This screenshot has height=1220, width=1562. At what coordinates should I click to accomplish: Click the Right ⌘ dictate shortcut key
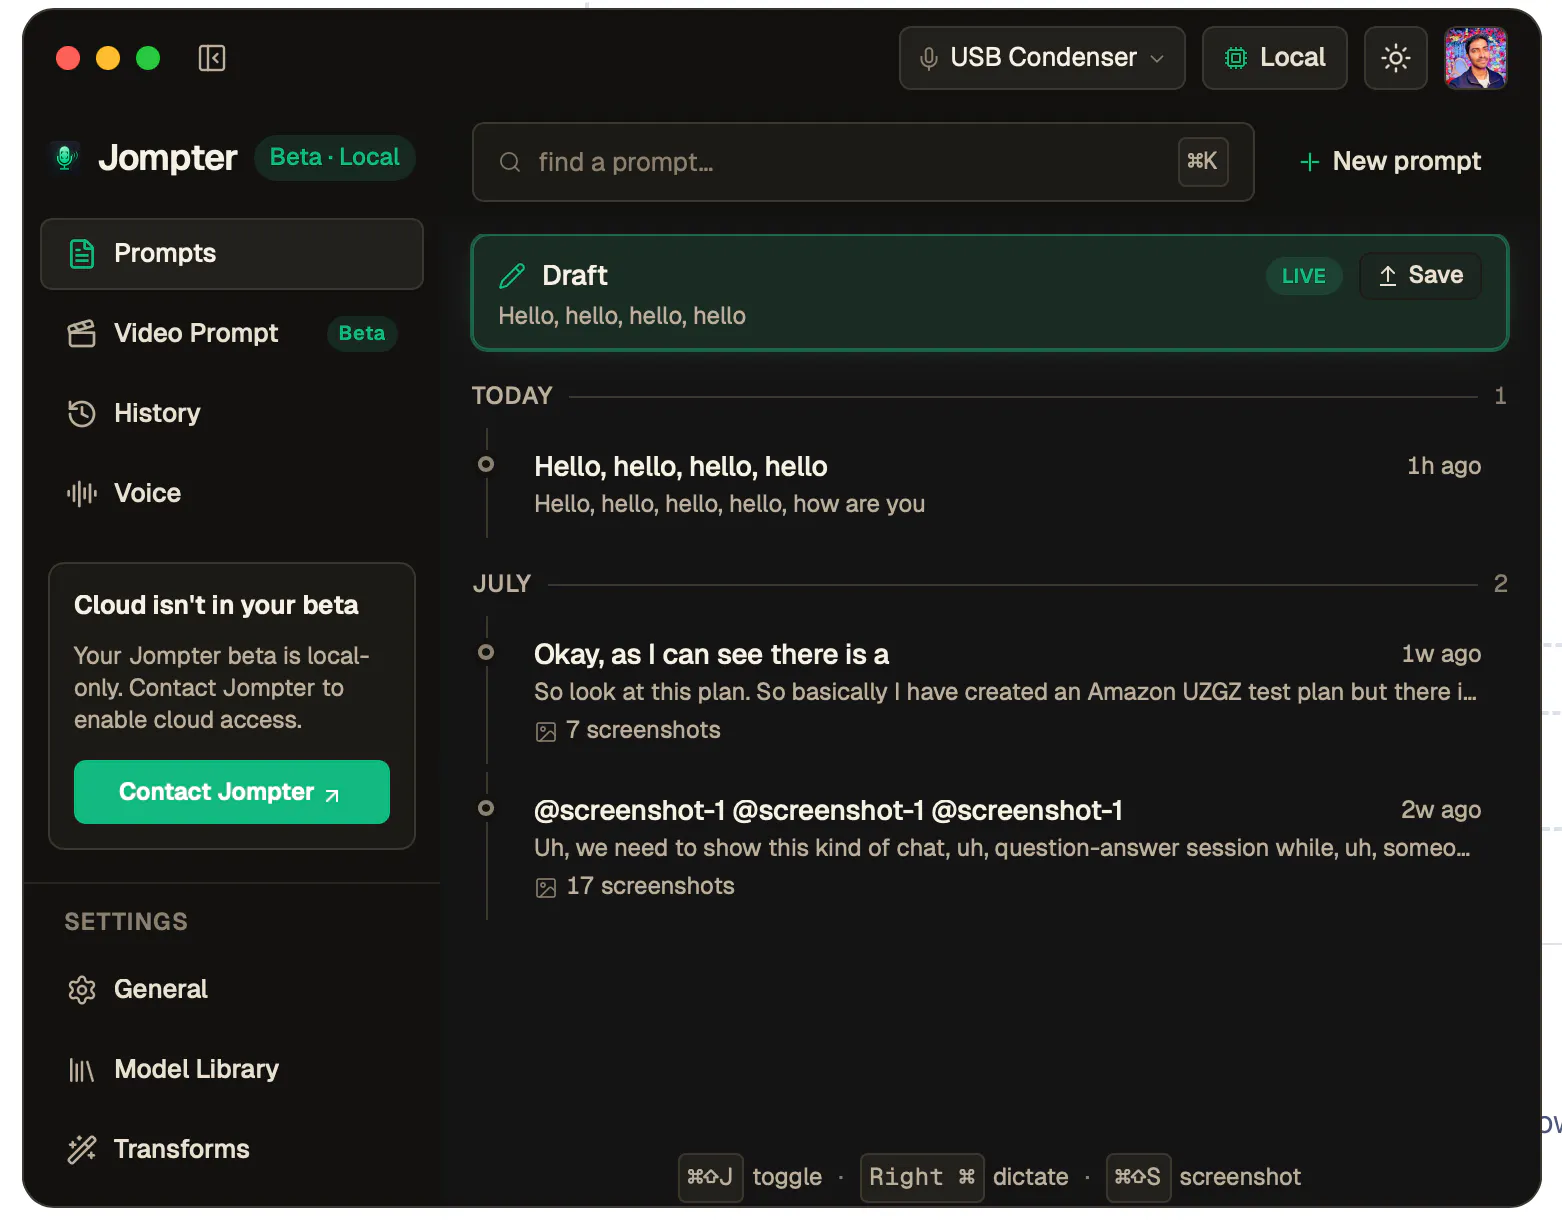point(922,1177)
